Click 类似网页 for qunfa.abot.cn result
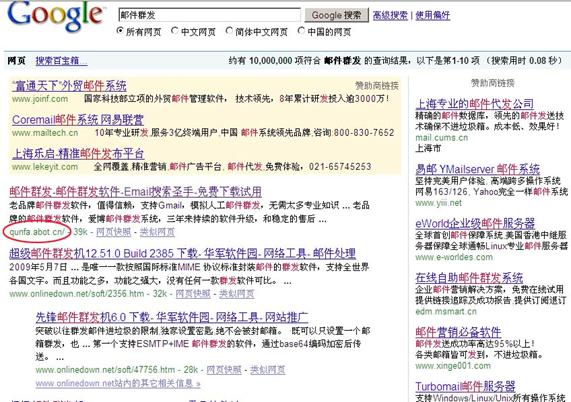 coord(157,232)
